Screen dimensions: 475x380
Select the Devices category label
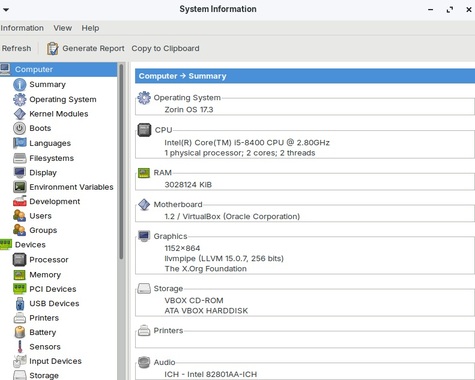[x=30, y=245]
